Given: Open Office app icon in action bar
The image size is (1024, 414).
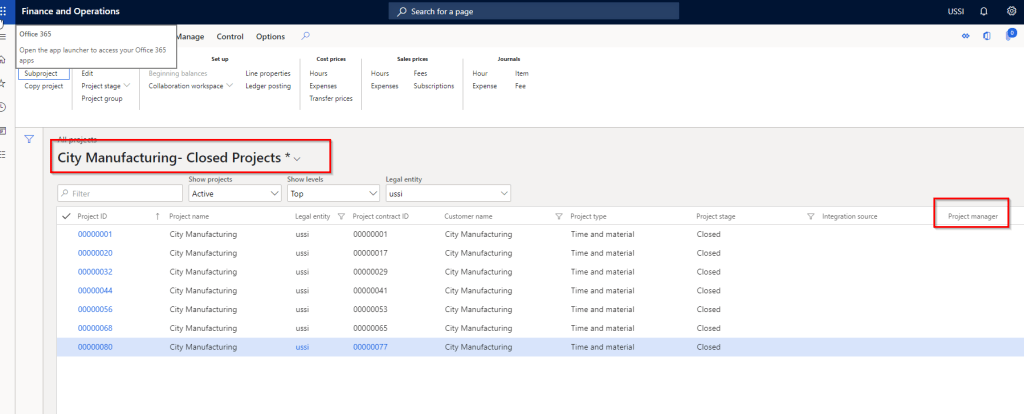Looking at the screenshot, I should [x=987, y=37].
